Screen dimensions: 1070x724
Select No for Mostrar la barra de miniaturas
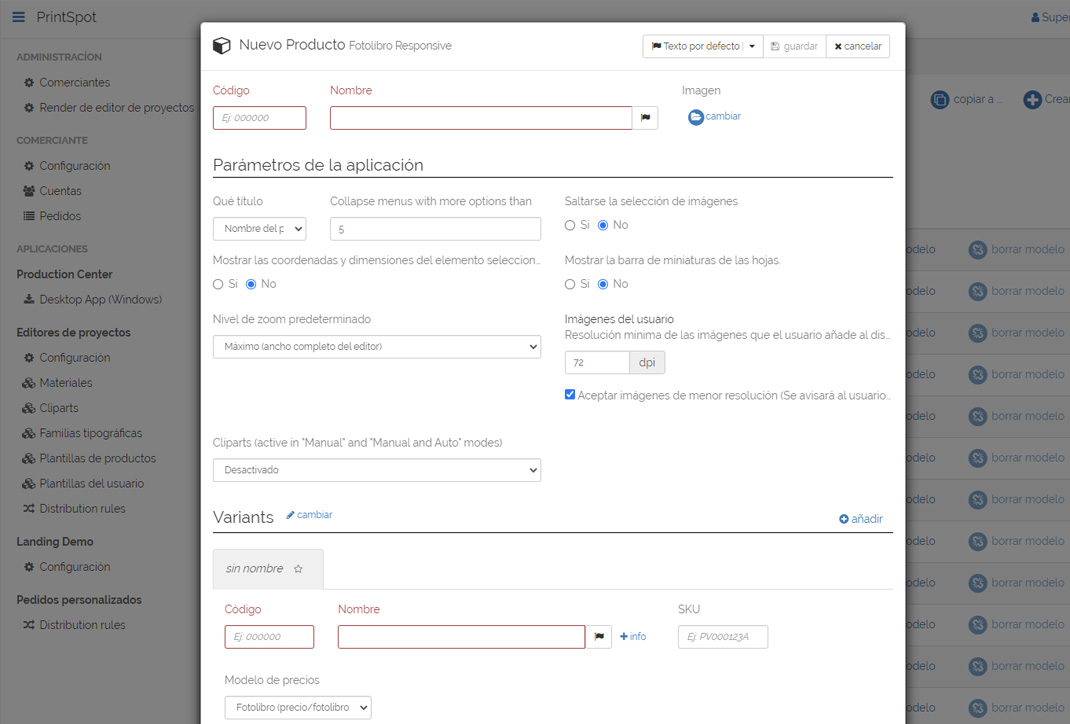tap(603, 285)
